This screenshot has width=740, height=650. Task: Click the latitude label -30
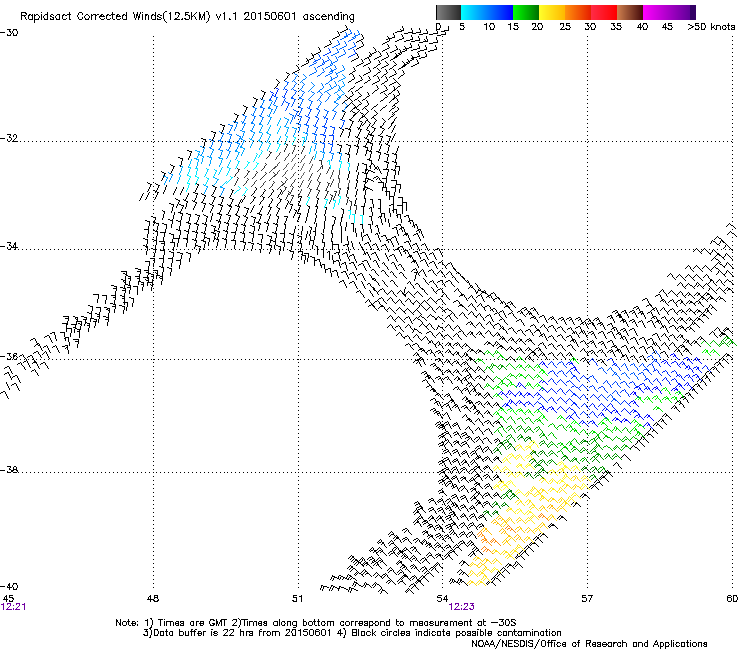click(x=9, y=33)
